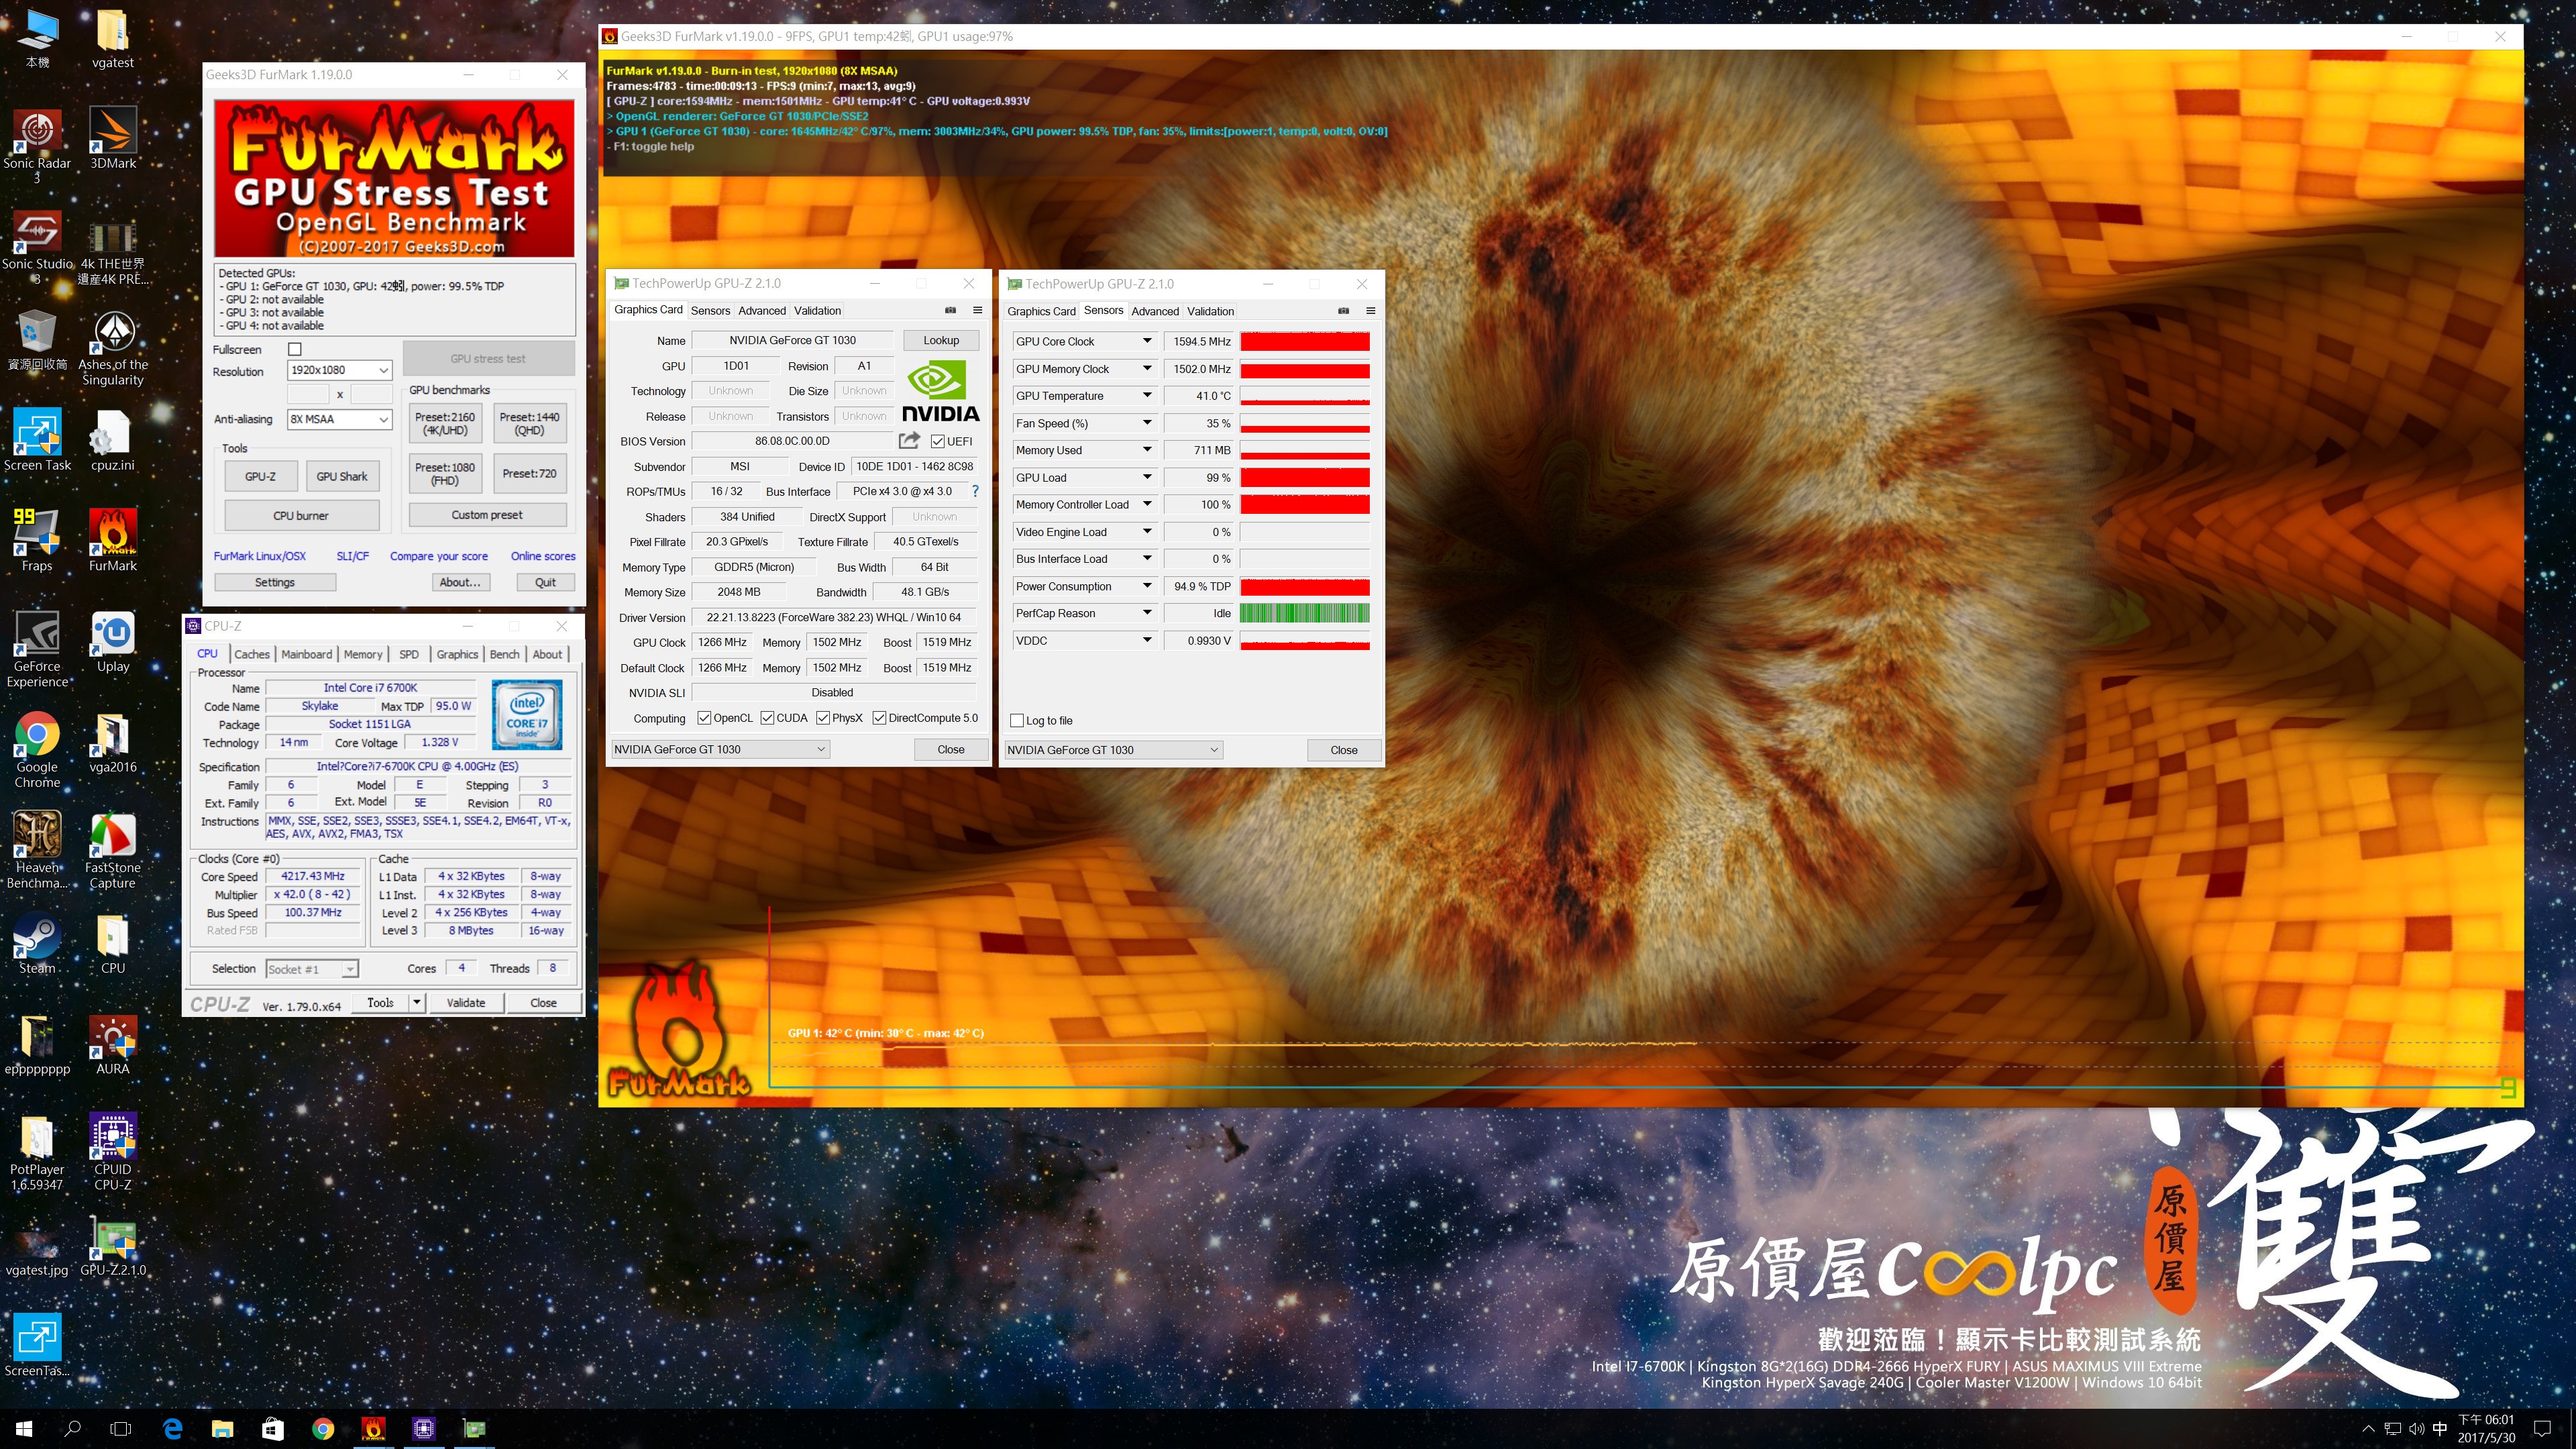Expand the GPU Temperature sensor dropdown
The width and height of the screenshot is (2576, 1449).
1147,395
